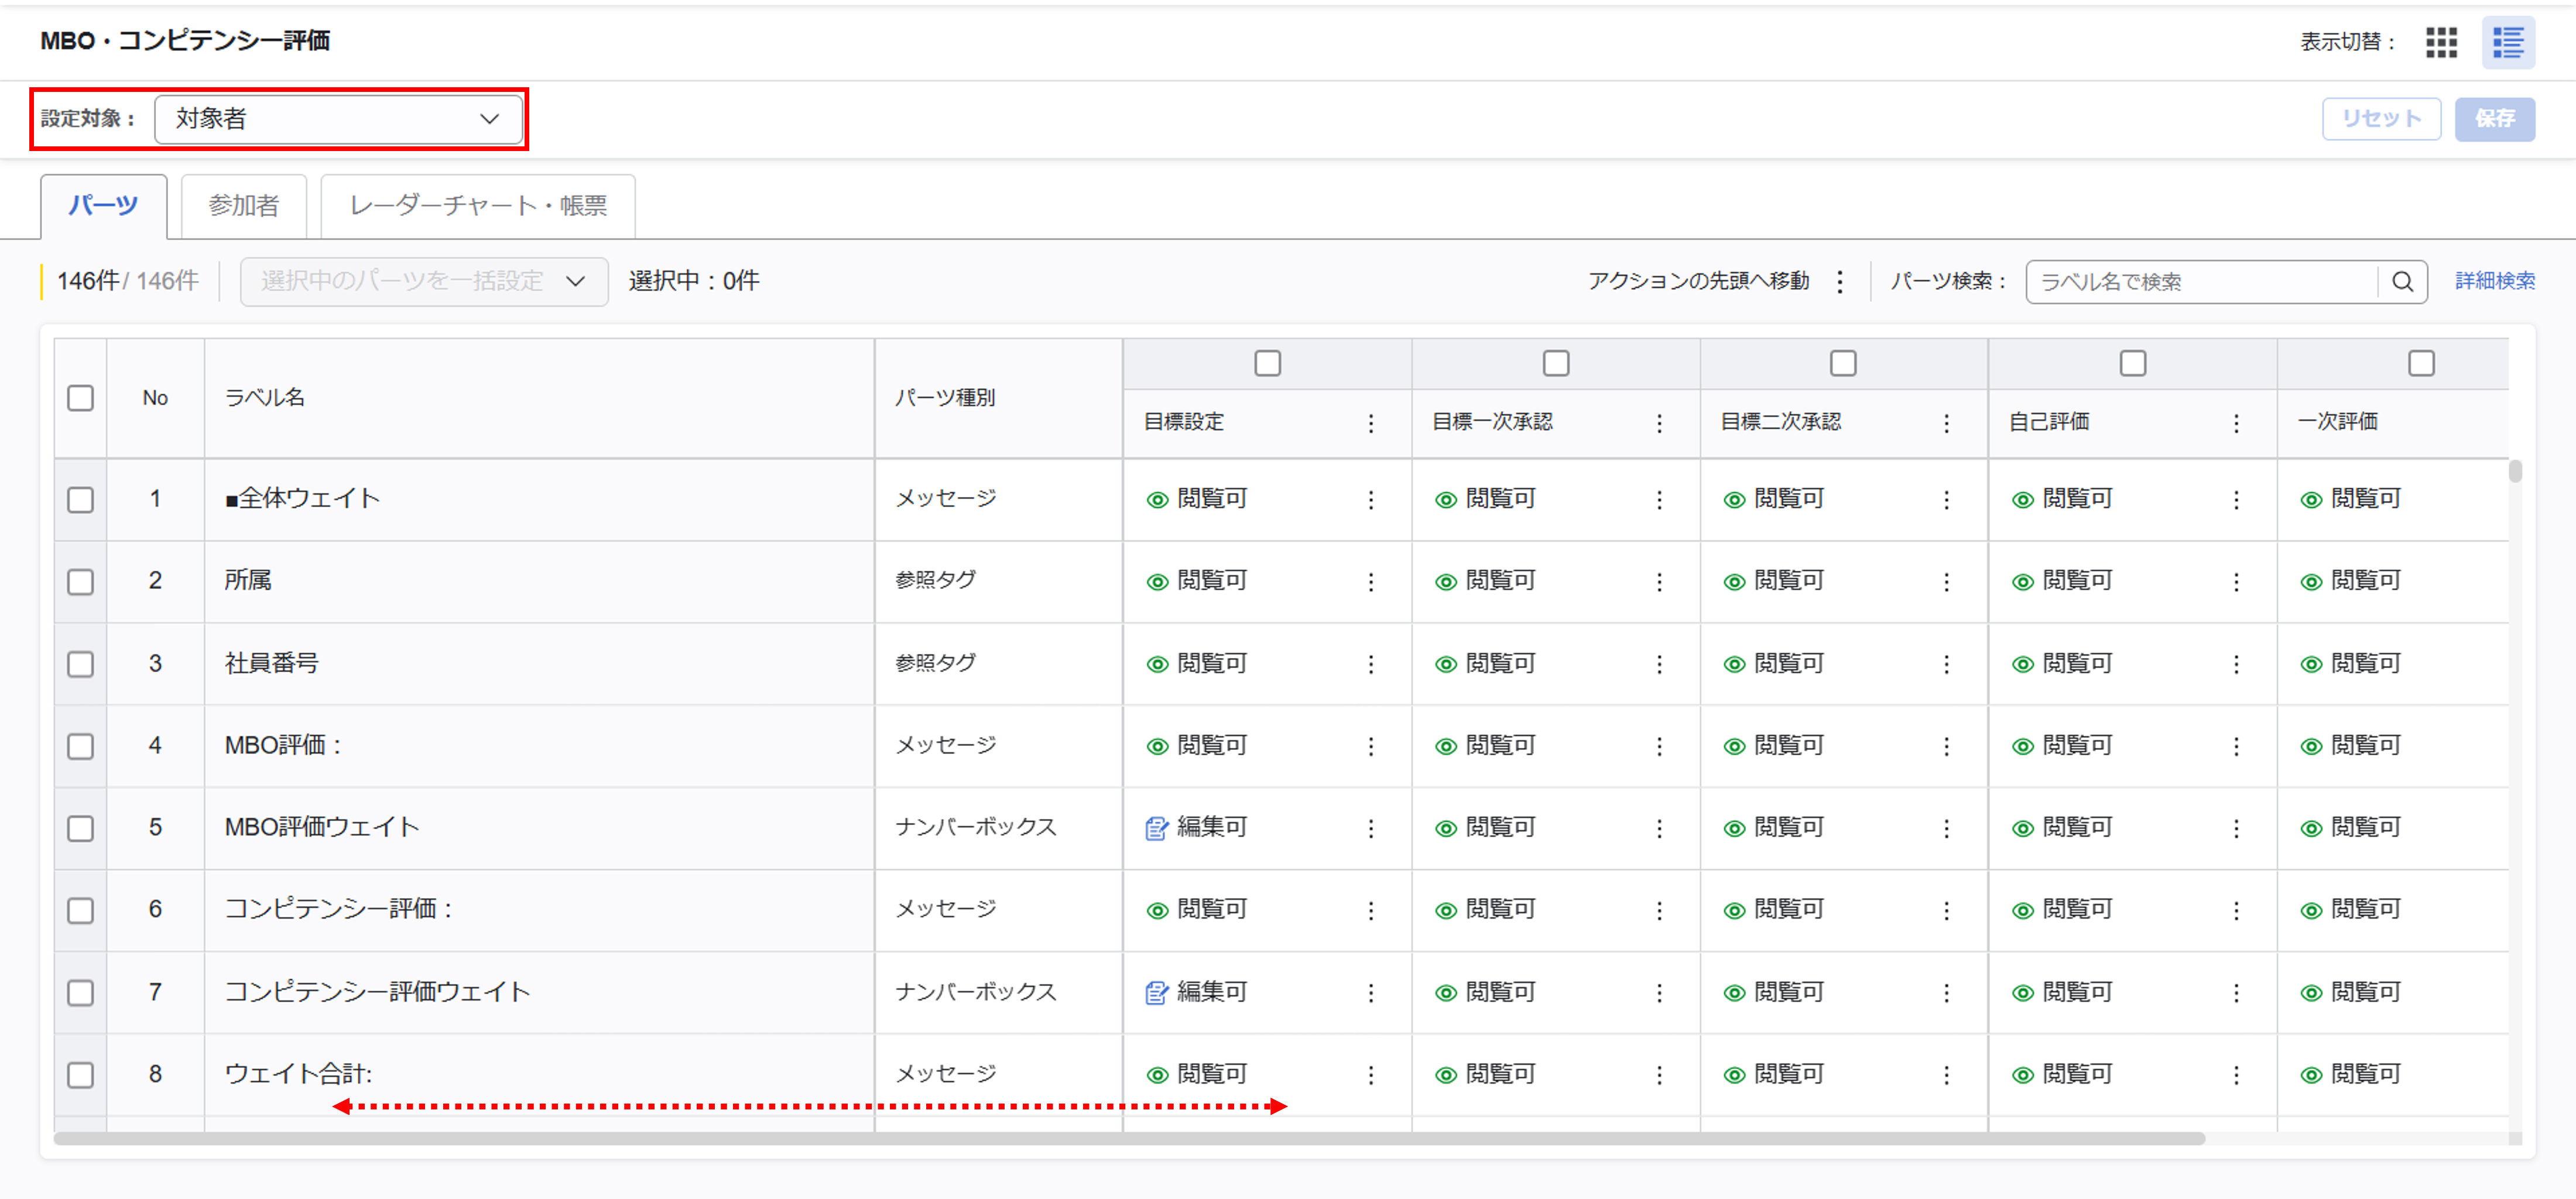2576x1199 pixels.
Task: Check the select-all rows checkbox
Action: pyautogui.click(x=80, y=398)
